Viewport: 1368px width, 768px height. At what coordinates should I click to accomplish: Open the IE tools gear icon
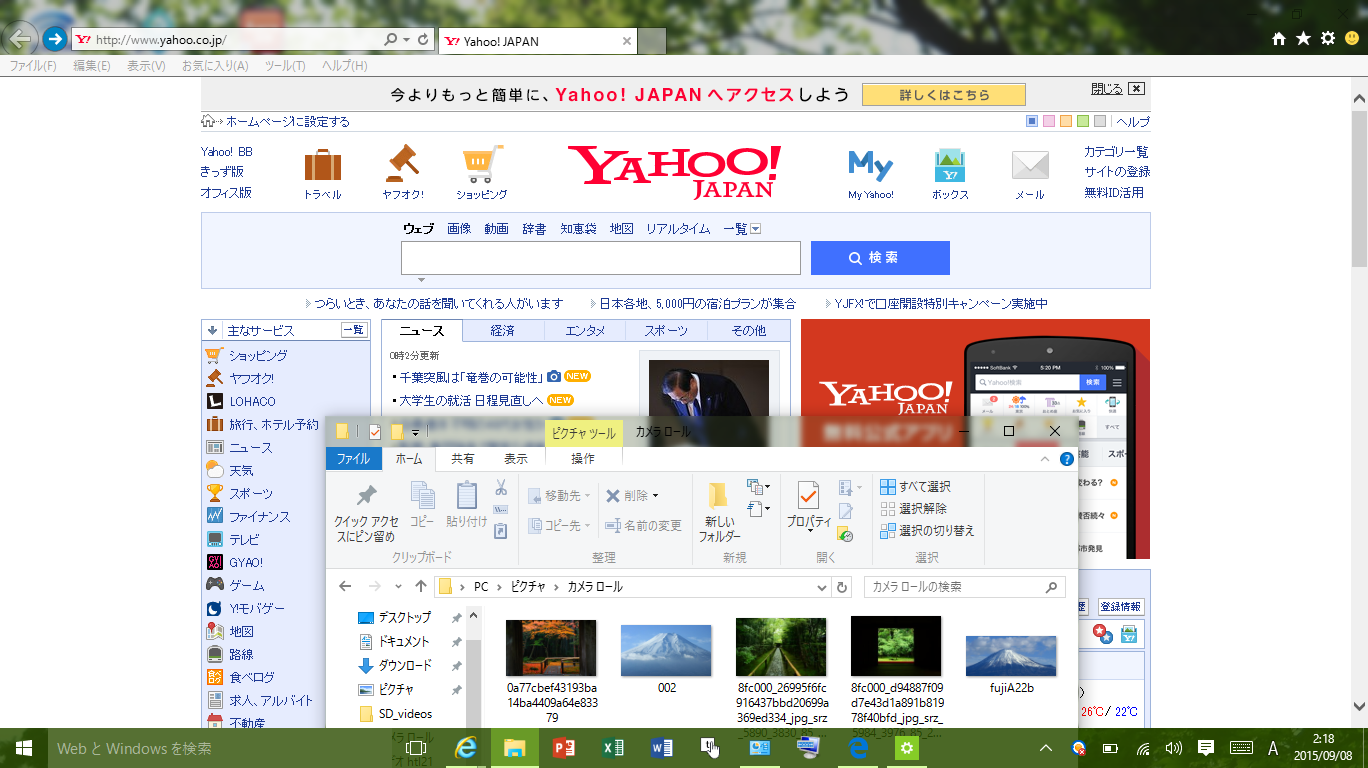click(1328, 39)
